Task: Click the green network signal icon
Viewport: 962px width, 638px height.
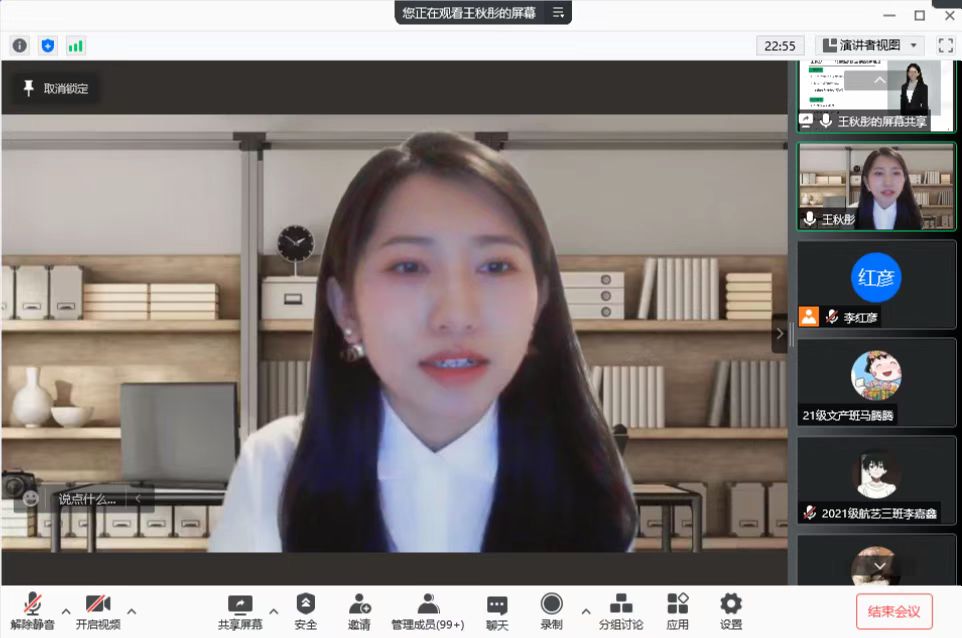Action: click(x=76, y=46)
